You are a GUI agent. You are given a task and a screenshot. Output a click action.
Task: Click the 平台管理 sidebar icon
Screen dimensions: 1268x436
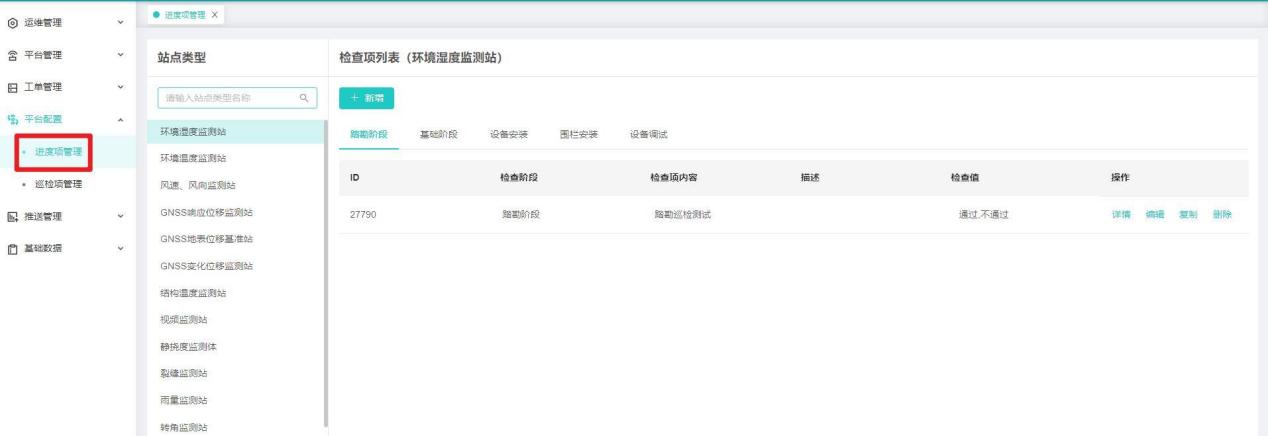click(11, 55)
